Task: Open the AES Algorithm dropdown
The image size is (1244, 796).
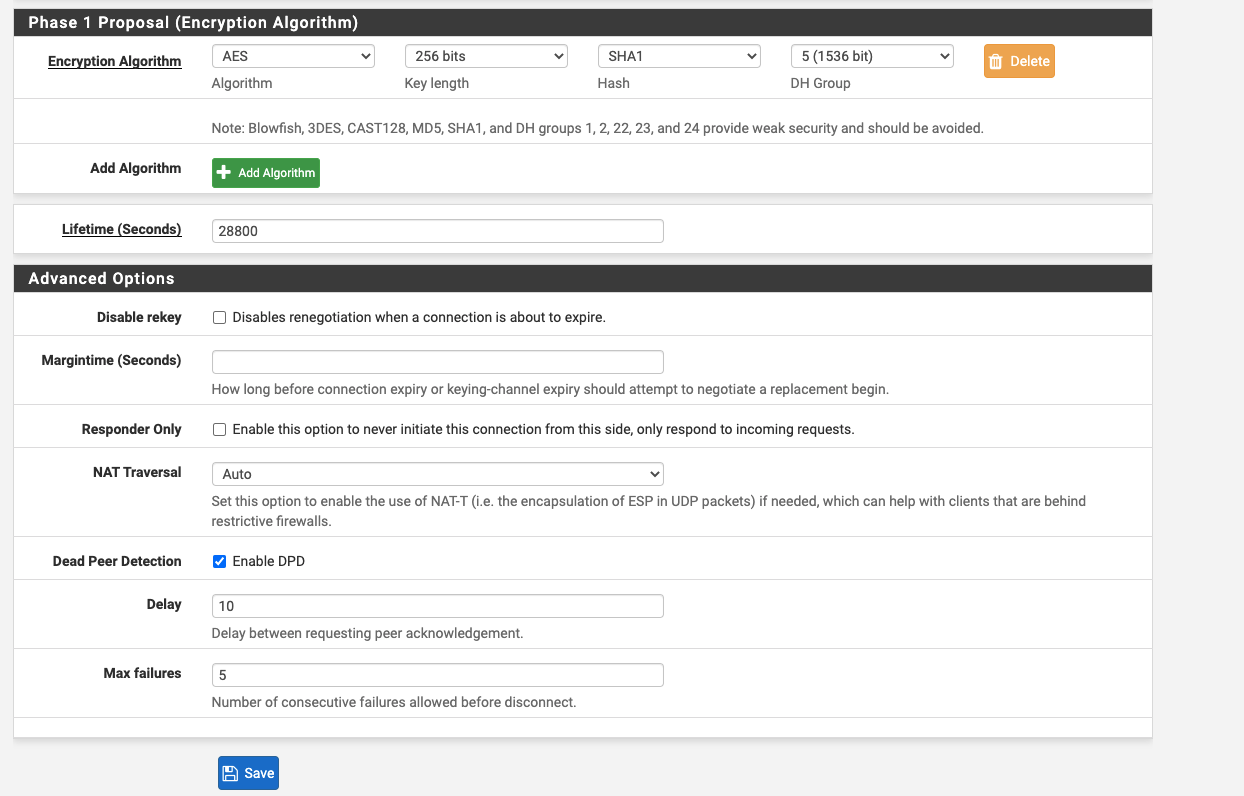Action: (293, 56)
